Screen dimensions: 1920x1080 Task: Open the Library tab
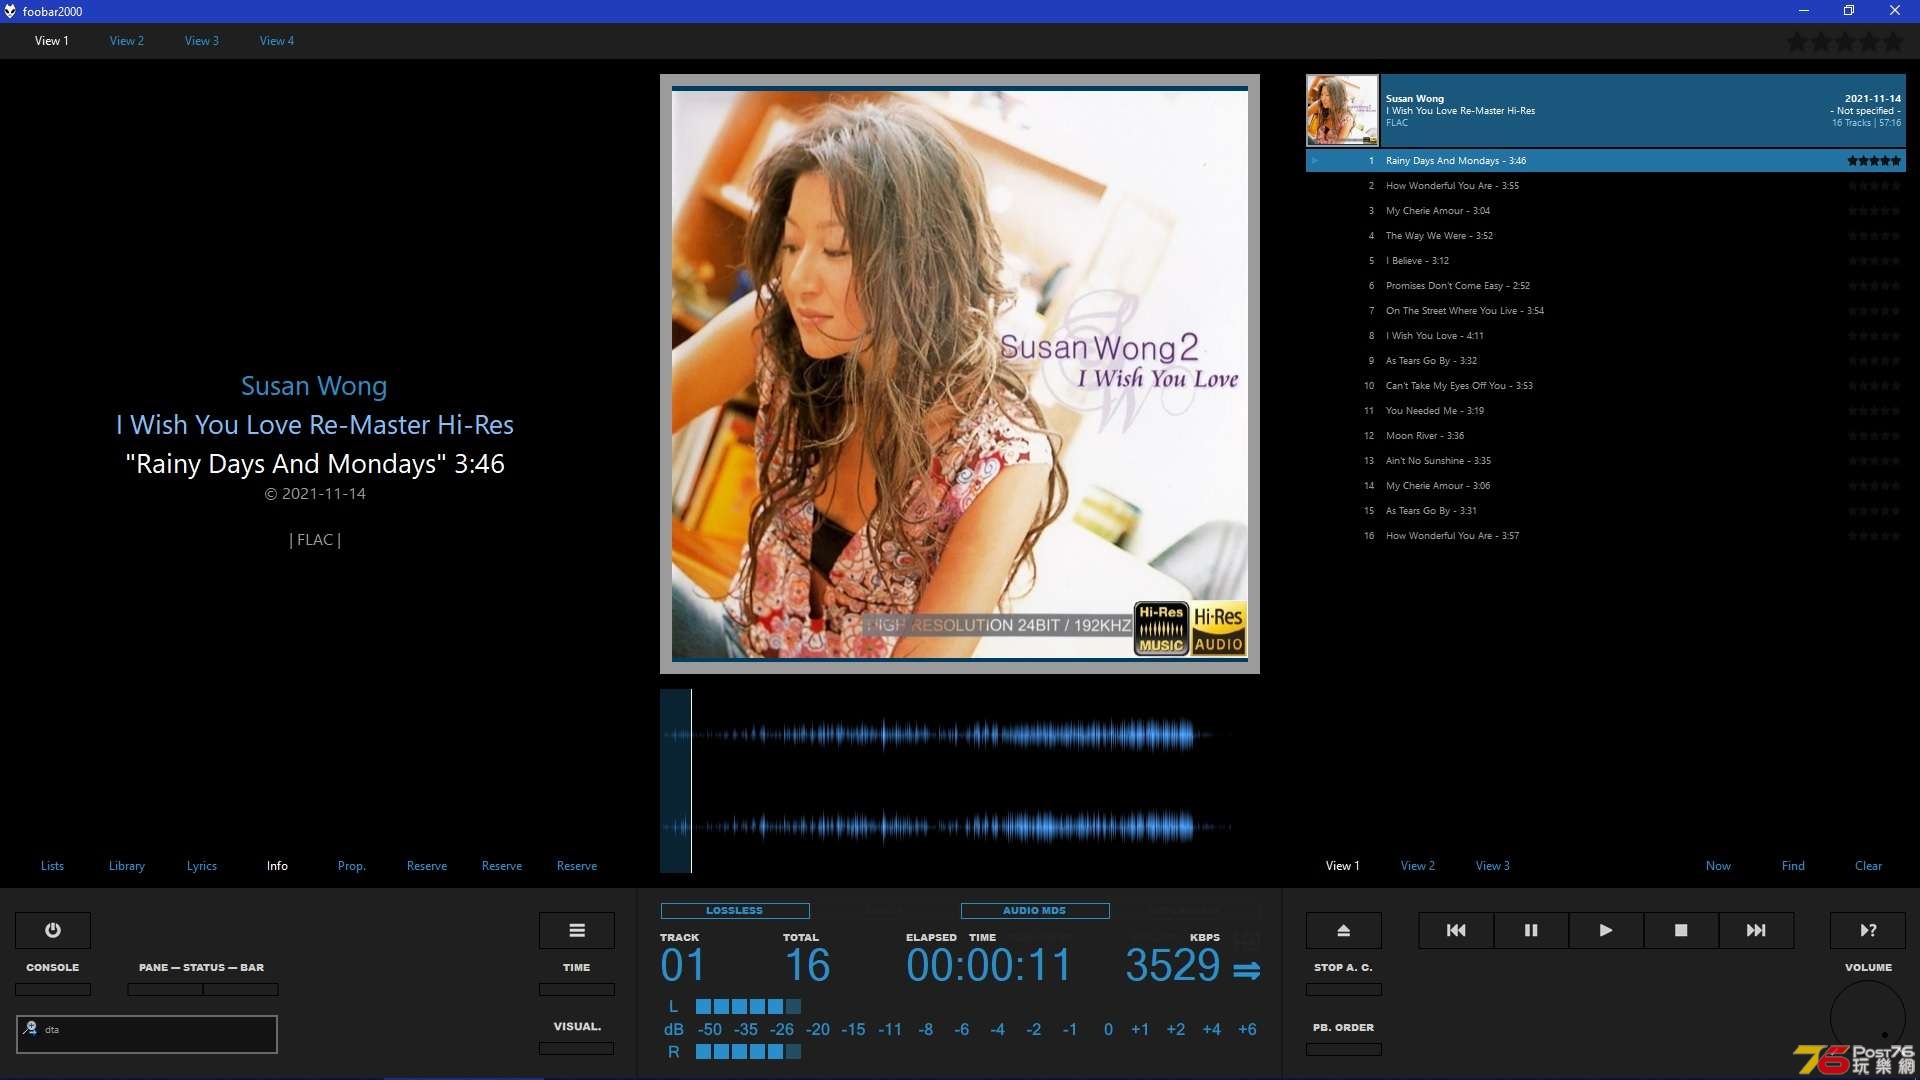pyautogui.click(x=127, y=866)
